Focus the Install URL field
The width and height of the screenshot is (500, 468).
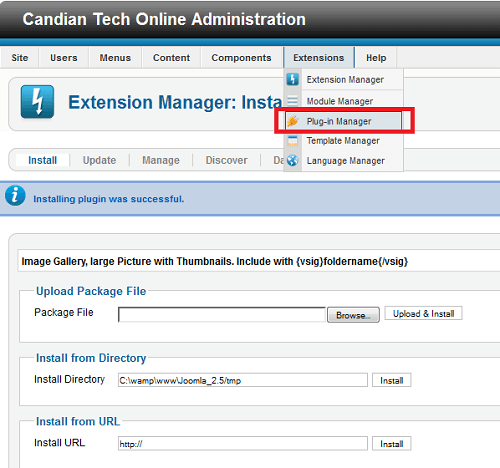pyautogui.click(x=243, y=444)
